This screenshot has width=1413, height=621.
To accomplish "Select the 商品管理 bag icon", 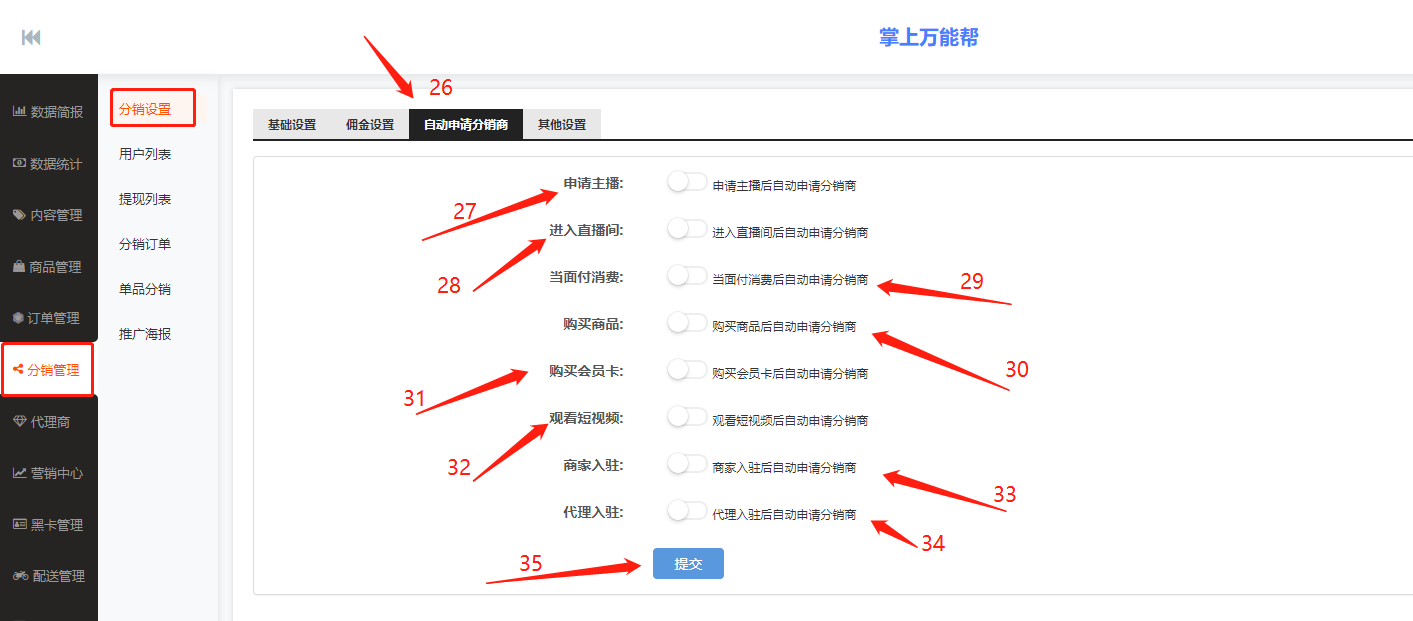I will pyautogui.click(x=19, y=267).
